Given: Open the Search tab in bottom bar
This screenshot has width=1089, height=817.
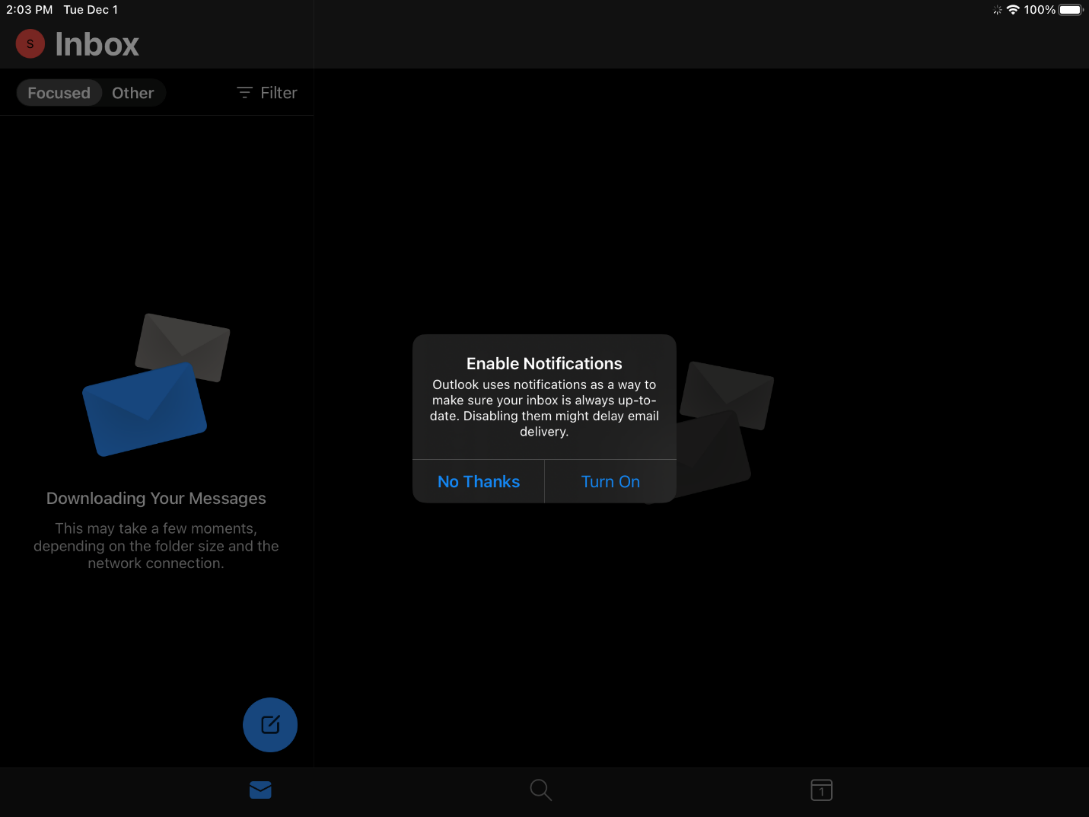Looking at the screenshot, I should [540, 790].
